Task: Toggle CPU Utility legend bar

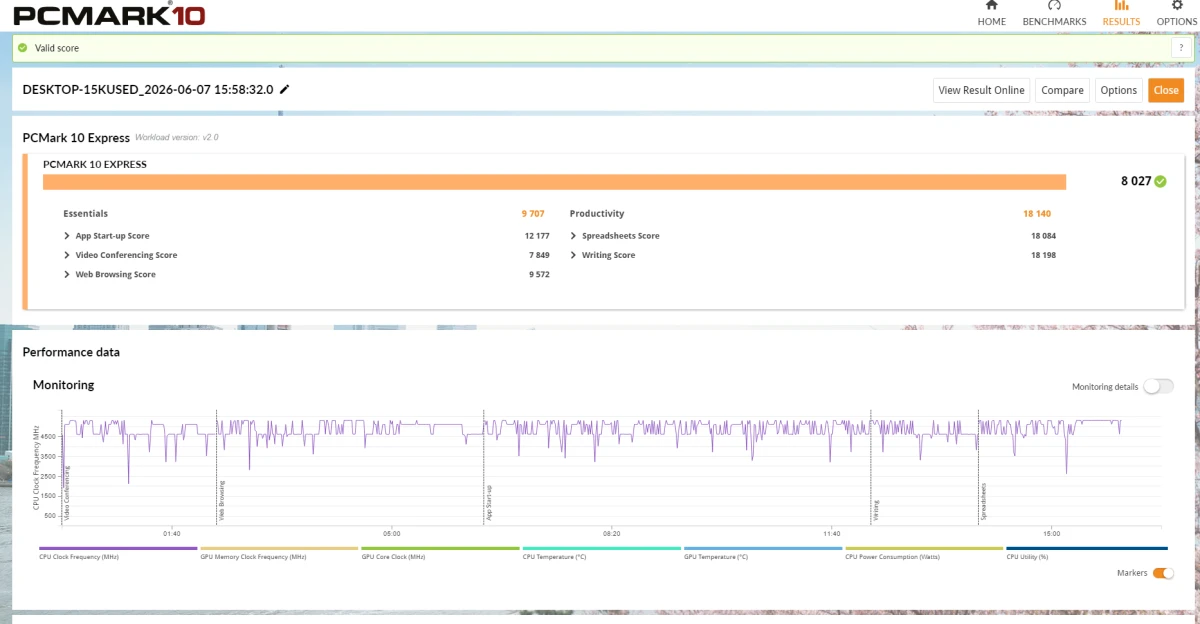Action: 1086,548
